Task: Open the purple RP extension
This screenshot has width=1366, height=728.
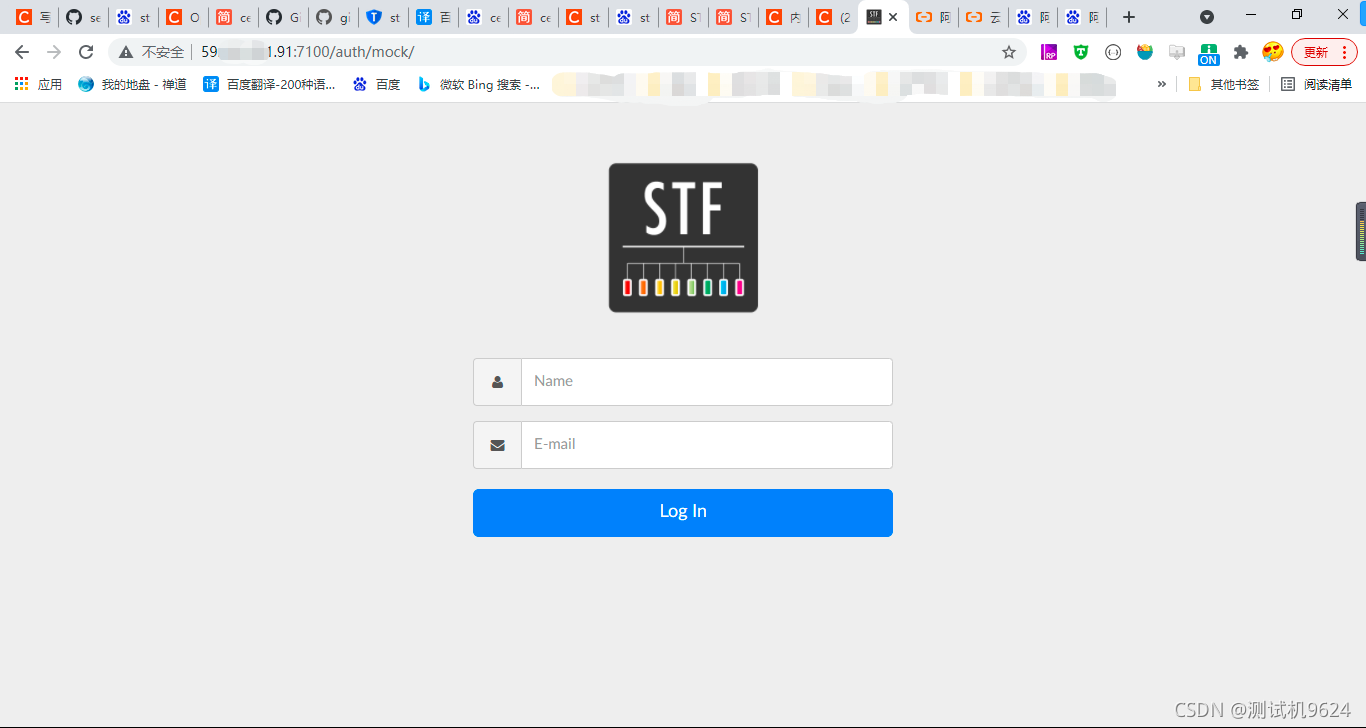Action: tap(1049, 52)
